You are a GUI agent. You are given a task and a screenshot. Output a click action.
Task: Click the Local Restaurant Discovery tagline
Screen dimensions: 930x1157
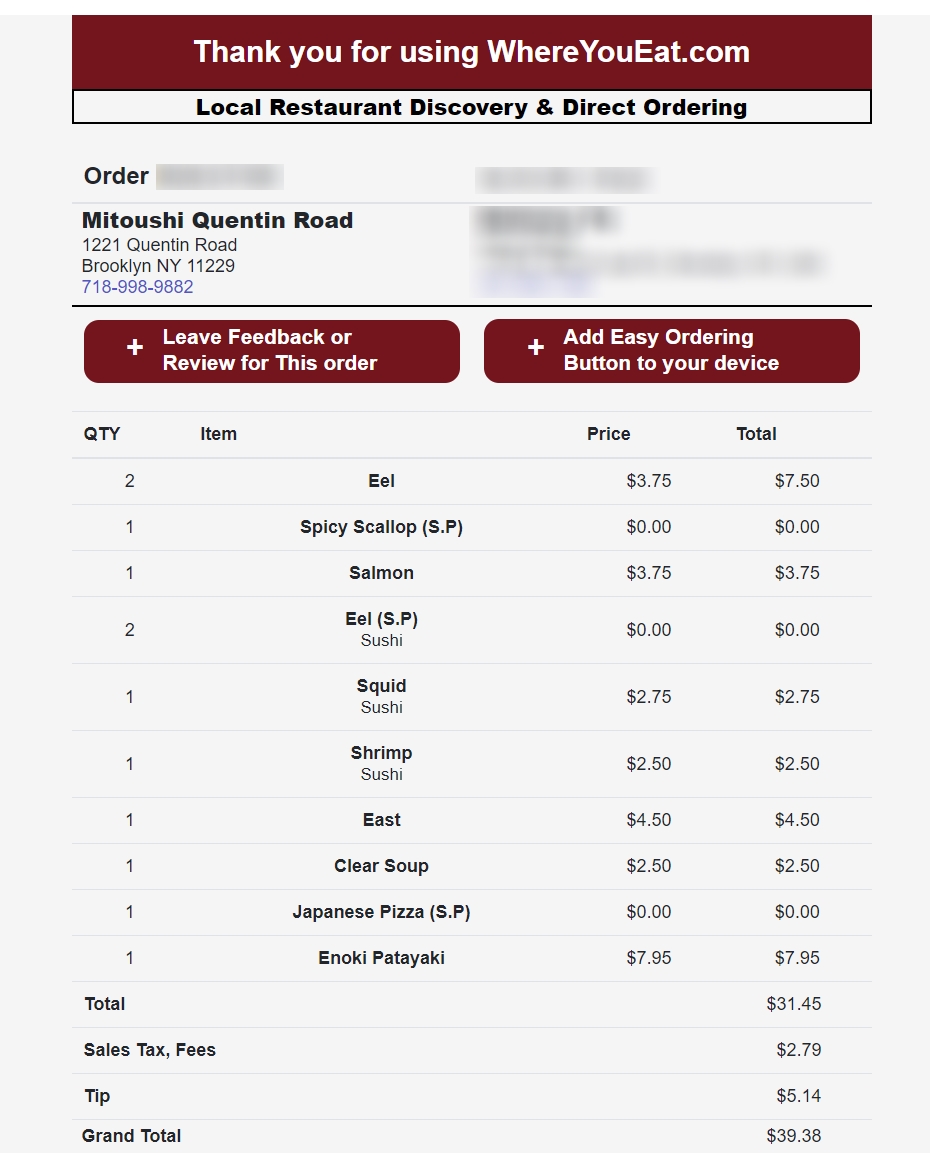471,107
